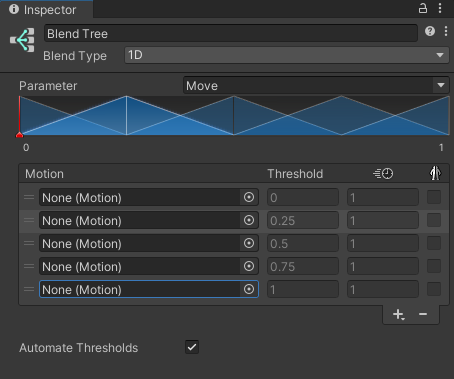The width and height of the screenshot is (454, 379).
Task: Click the graph maximum value 1
Action: (x=441, y=147)
